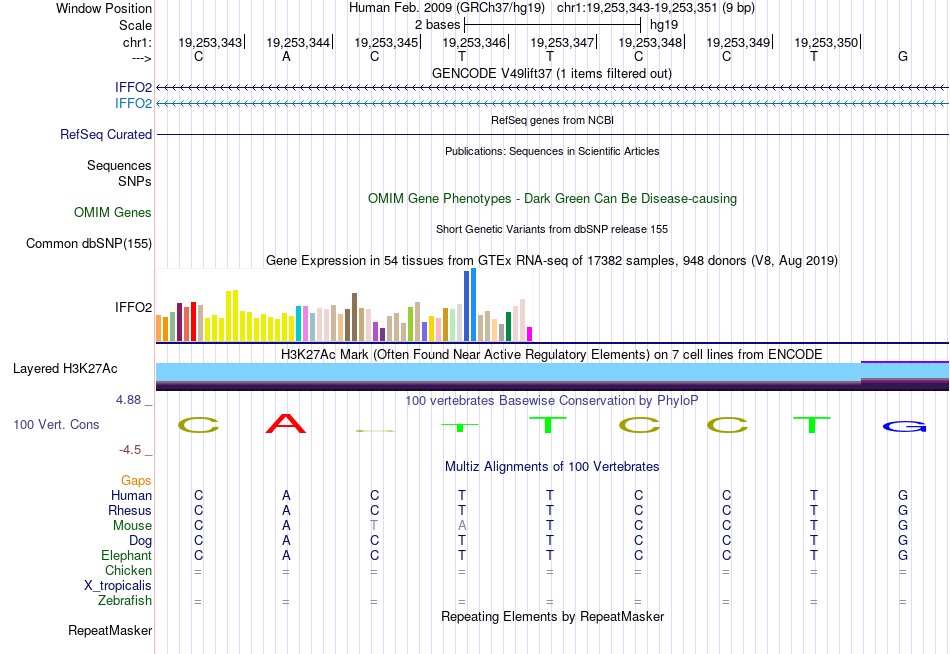Click ruler position label 19,253,345
The image size is (950, 654).
pos(386,42)
